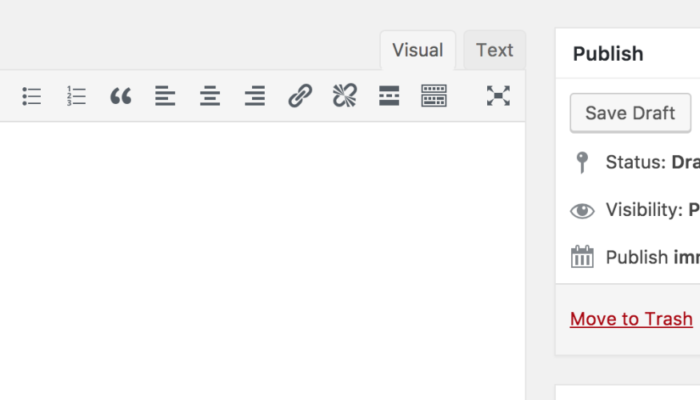Viewport: 700px width, 400px height.
Task: Click the Move to Trash link
Action: 631,319
